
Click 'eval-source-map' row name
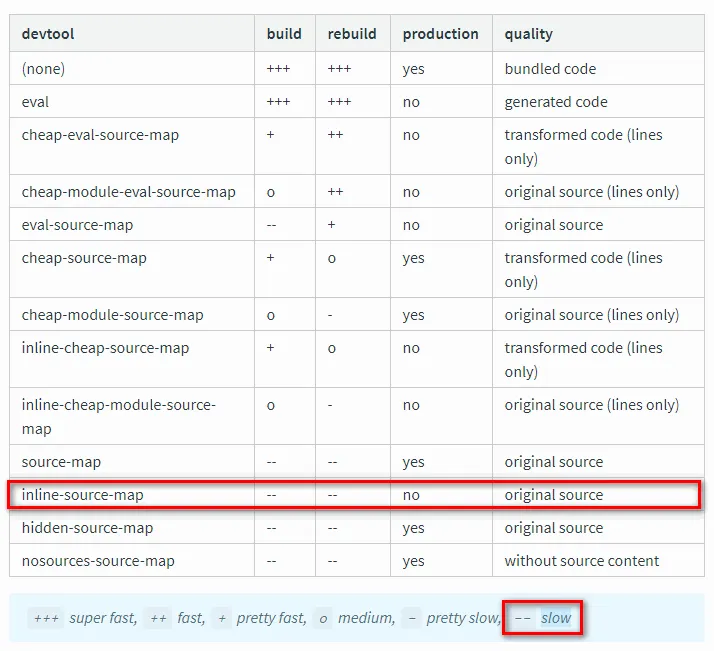click(x=77, y=225)
